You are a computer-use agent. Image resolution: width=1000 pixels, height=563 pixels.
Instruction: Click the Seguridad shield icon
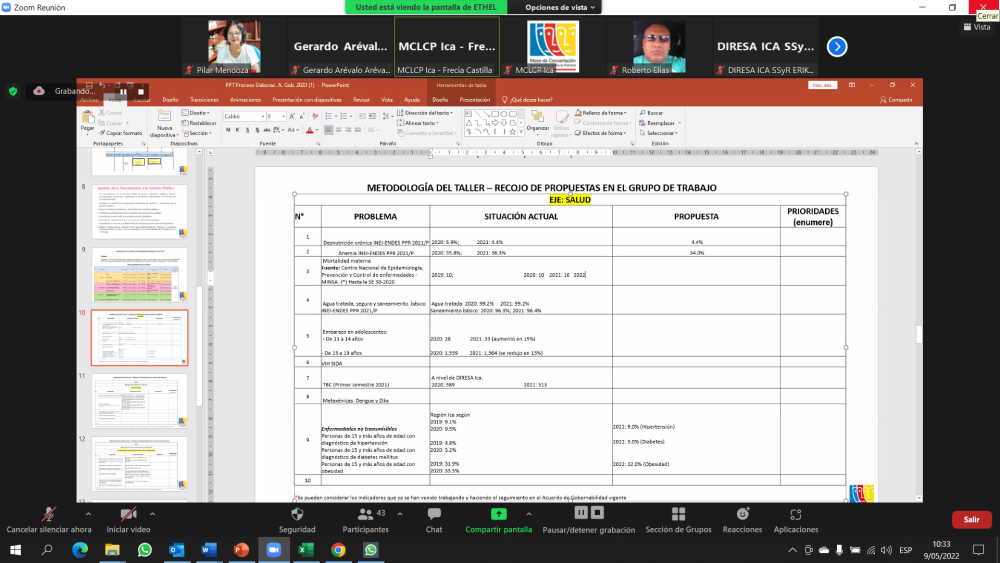297,513
